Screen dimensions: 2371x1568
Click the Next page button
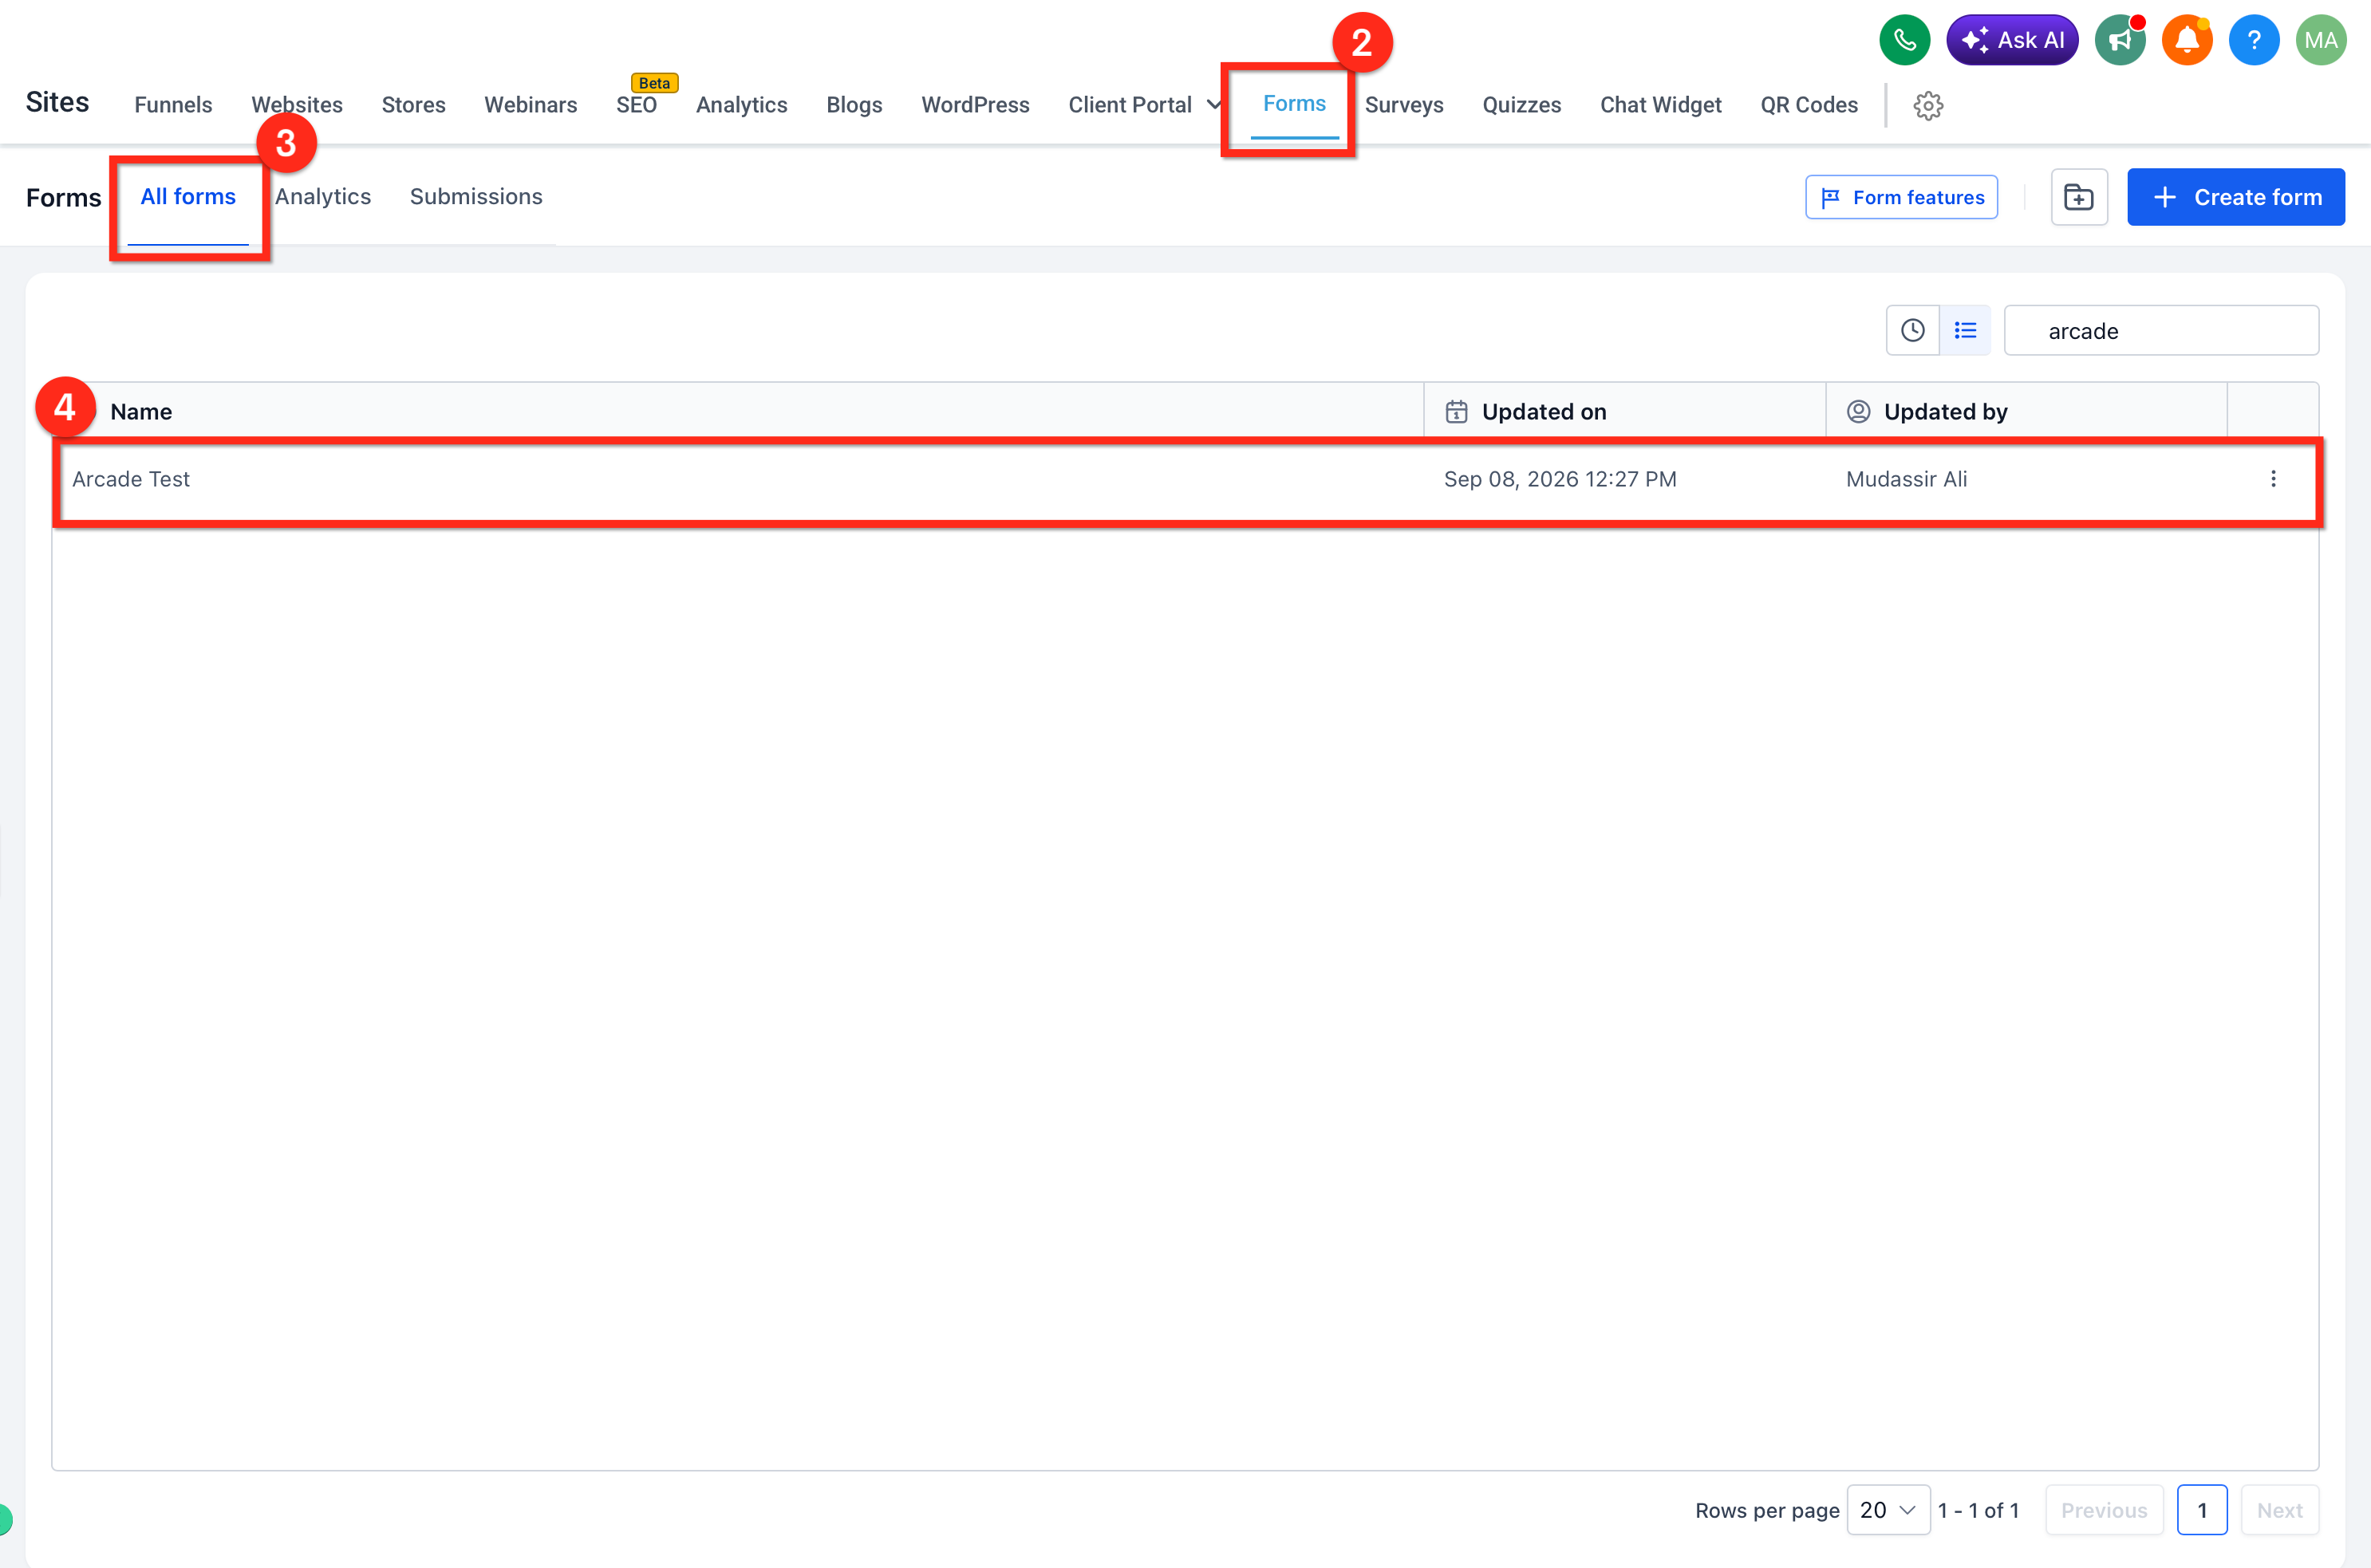coord(2279,1509)
